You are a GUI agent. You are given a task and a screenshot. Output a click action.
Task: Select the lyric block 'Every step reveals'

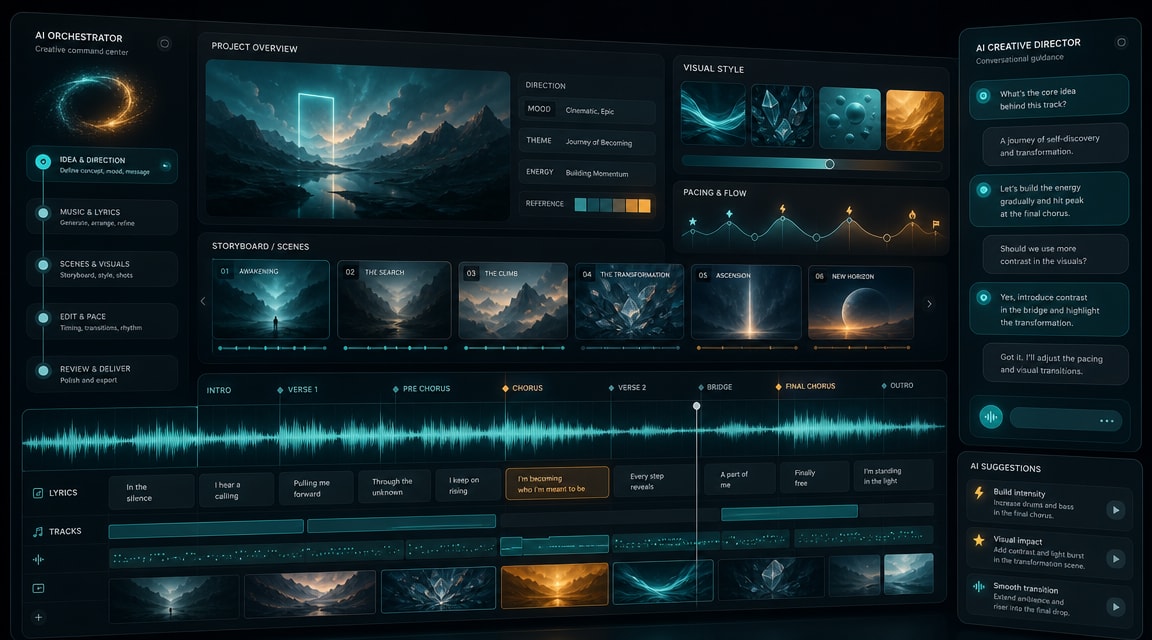(654, 481)
